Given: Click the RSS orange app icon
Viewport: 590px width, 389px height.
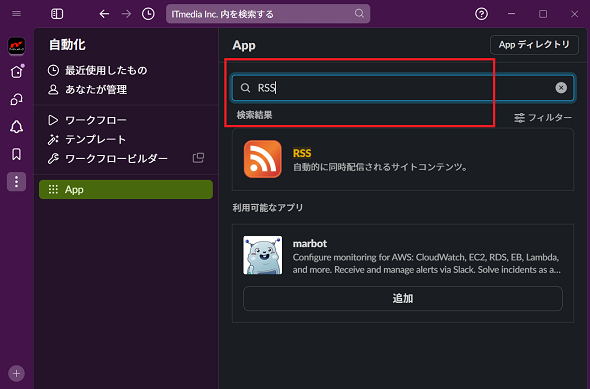Looking at the screenshot, I should (x=263, y=159).
